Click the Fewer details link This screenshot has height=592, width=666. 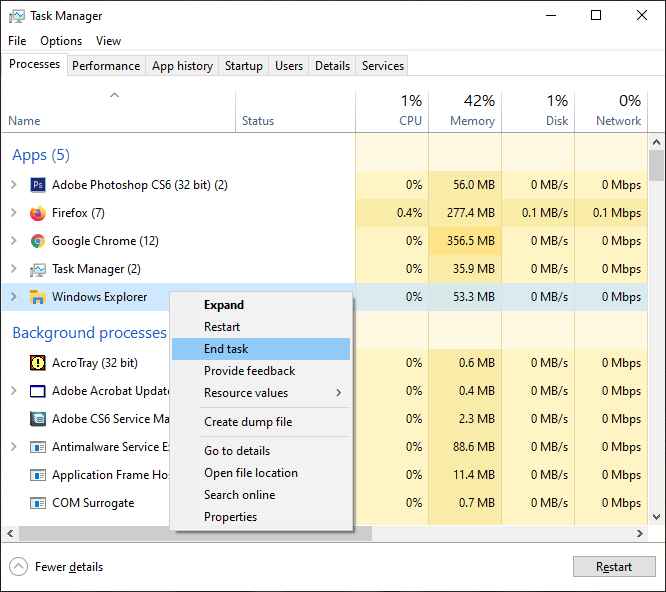(69, 567)
